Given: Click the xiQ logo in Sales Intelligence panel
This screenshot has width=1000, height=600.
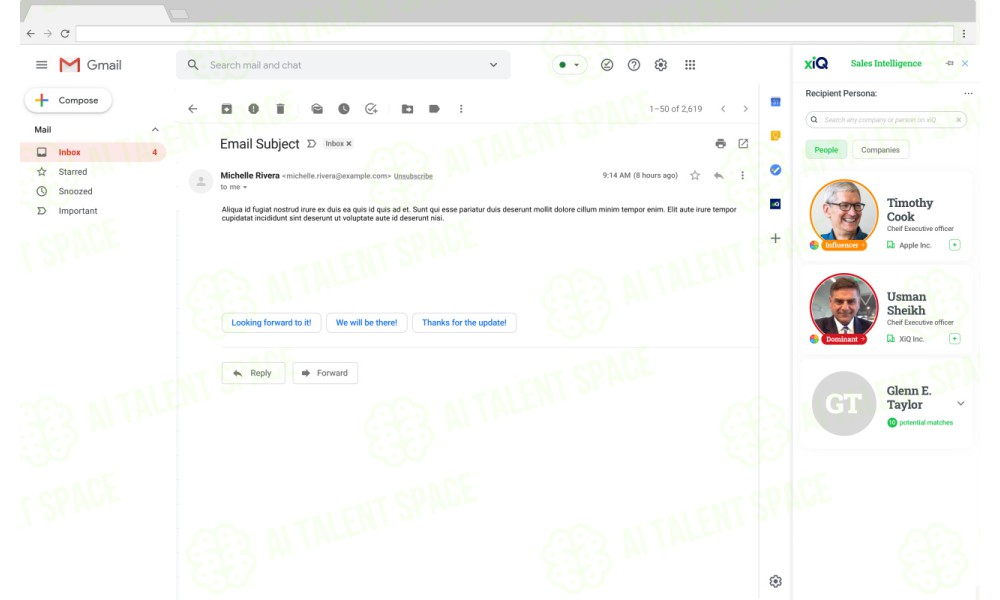Looking at the screenshot, I should pyautogui.click(x=816, y=63).
